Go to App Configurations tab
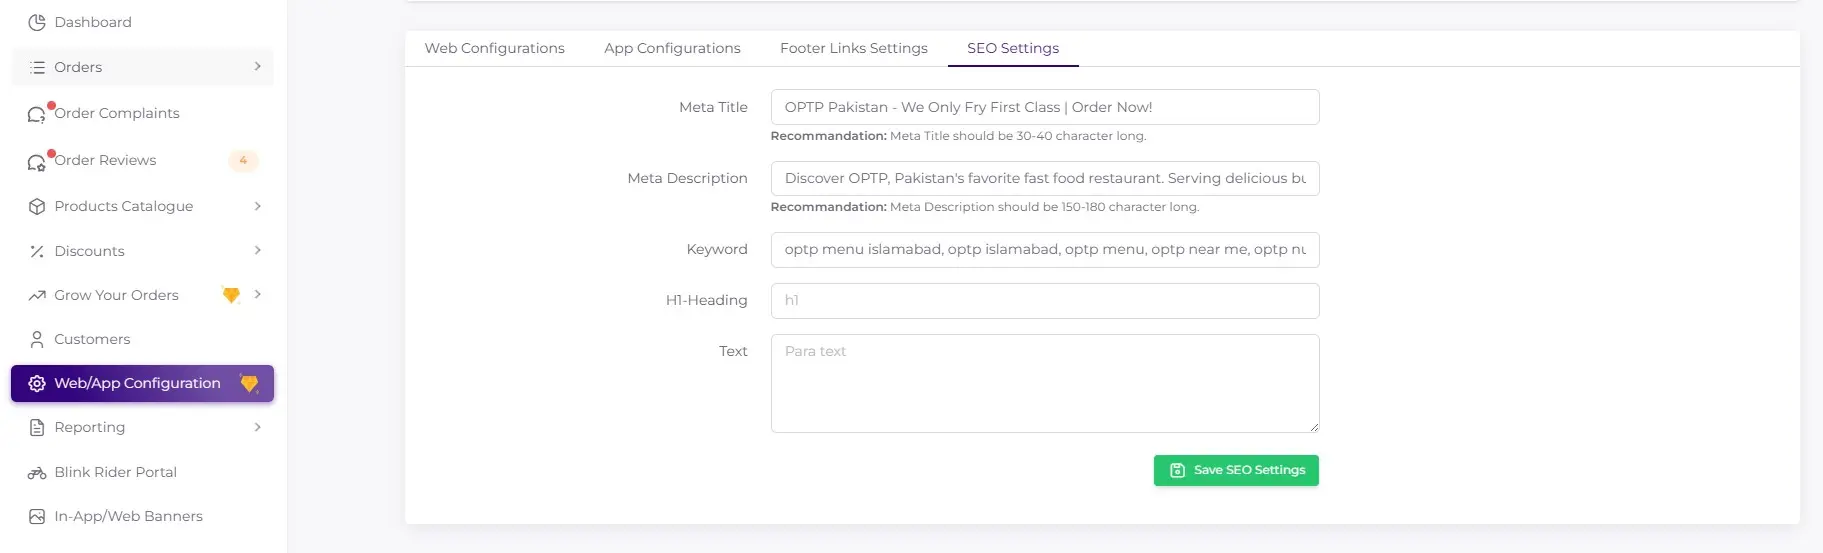 [672, 48]
